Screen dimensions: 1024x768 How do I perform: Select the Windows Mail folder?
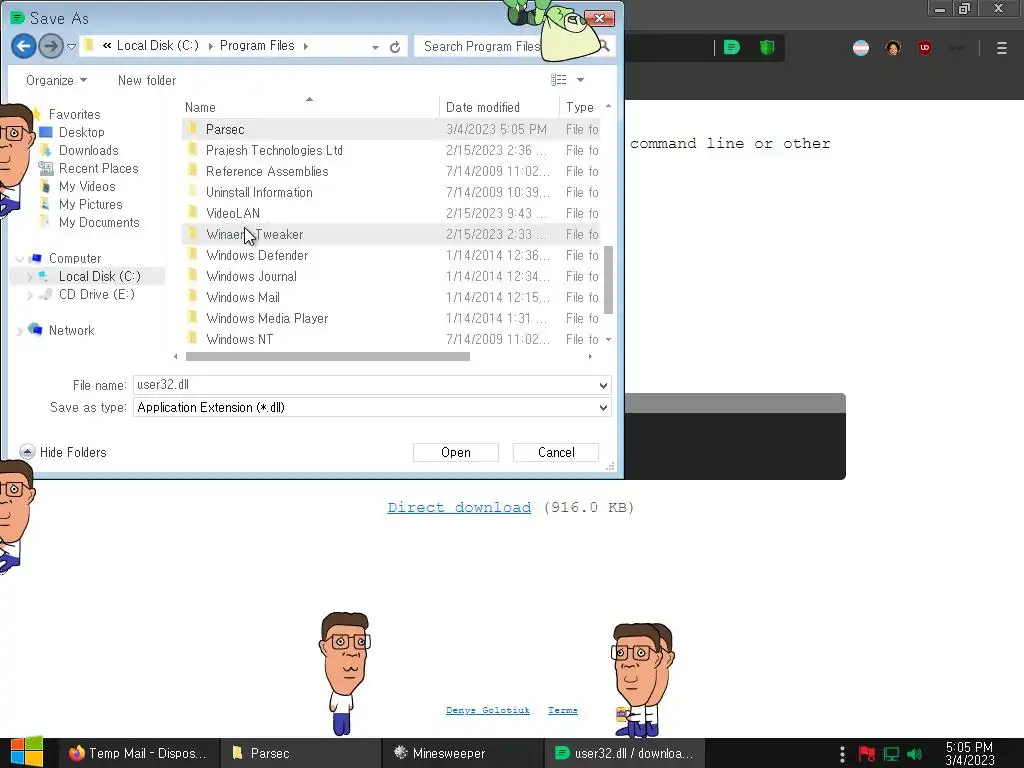242,297
